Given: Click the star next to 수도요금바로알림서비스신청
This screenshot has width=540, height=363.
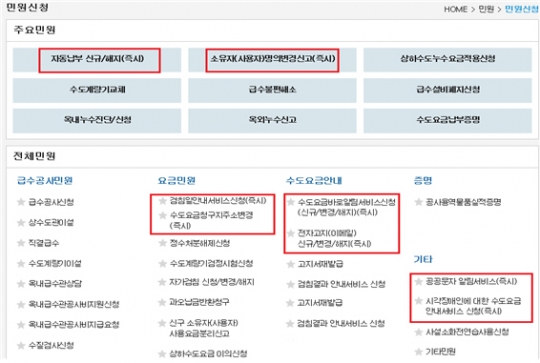Looking at the screenshot, I should [291, 202].
